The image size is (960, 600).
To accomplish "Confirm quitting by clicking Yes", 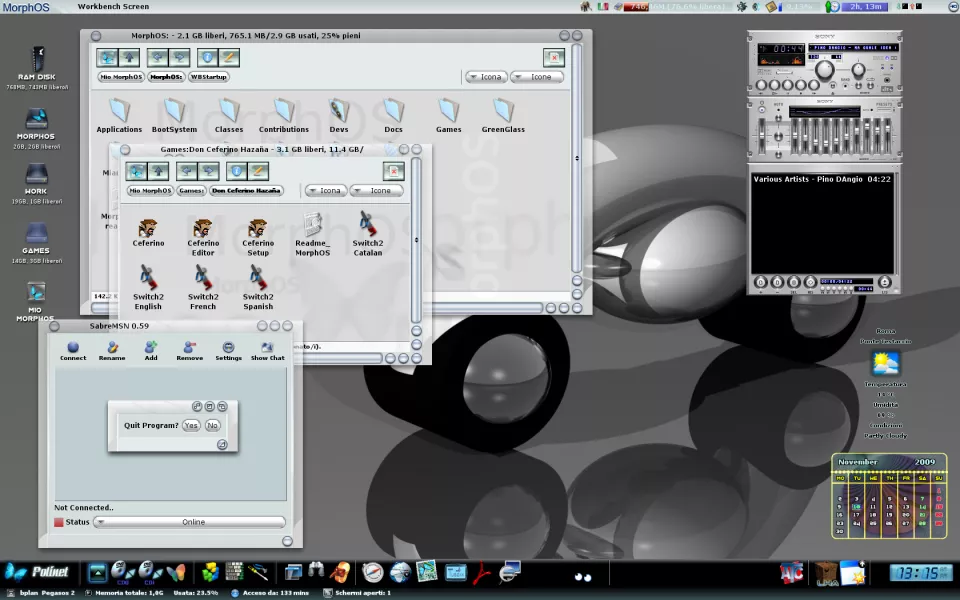I will (190, 425).
